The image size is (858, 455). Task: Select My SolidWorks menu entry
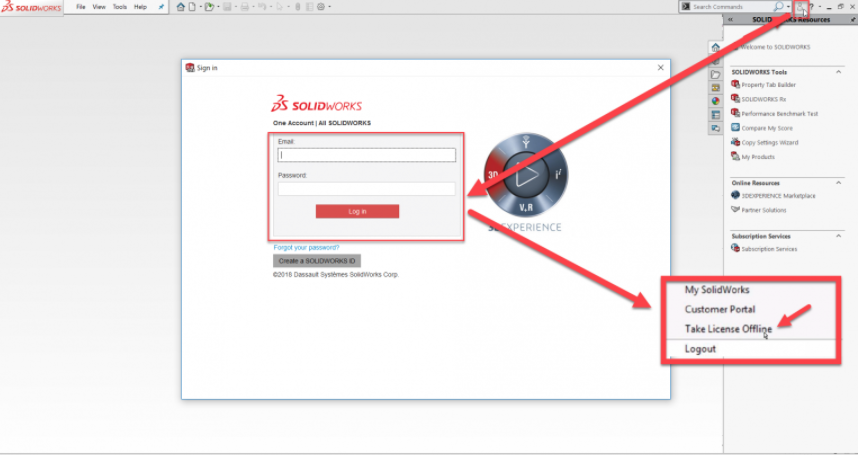[717, 290]
